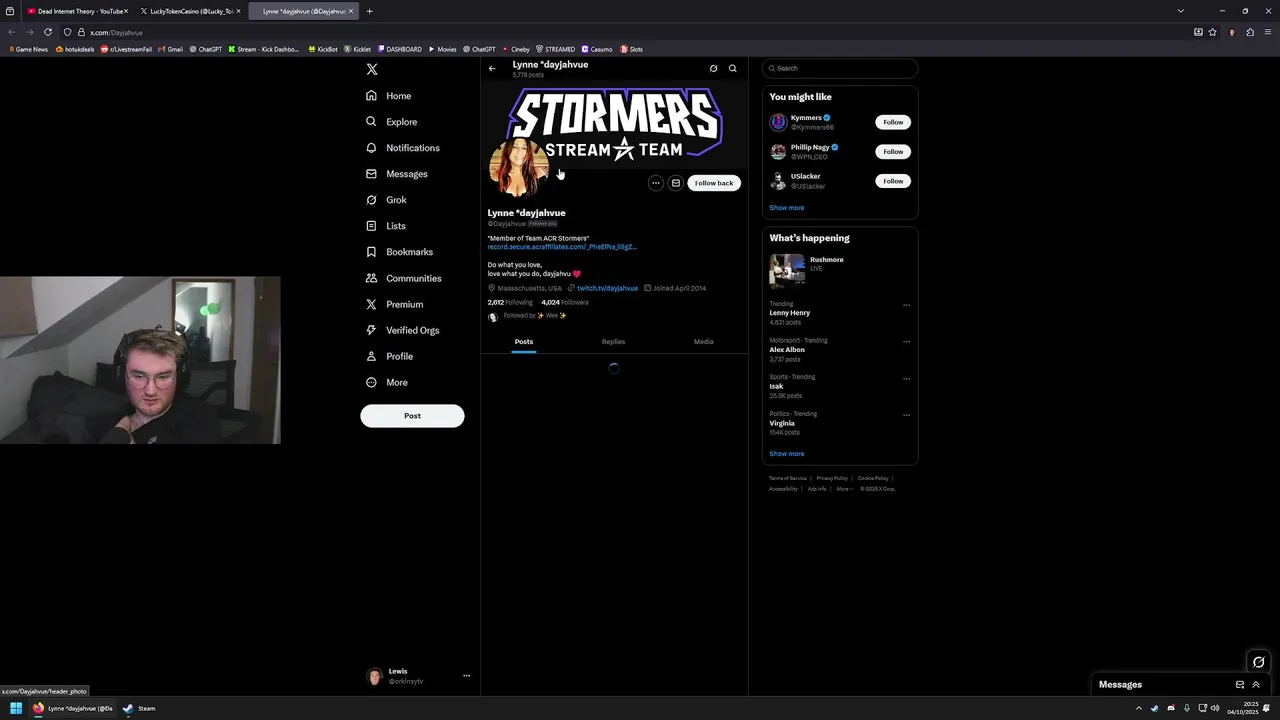Switch to the Posts tab
The image size is (1280, 720).
[x=524, y=342]
